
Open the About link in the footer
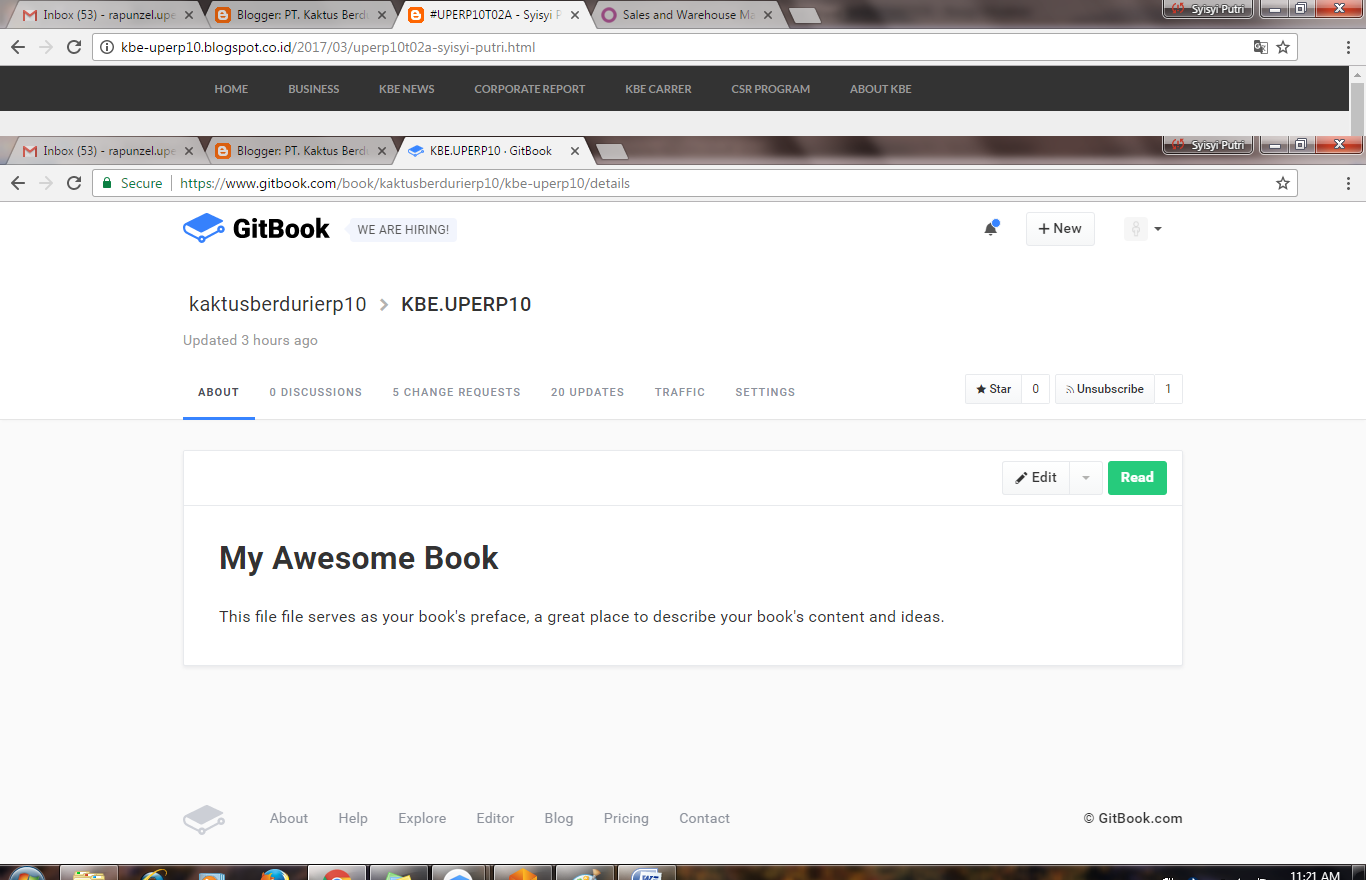pos(289,818)
